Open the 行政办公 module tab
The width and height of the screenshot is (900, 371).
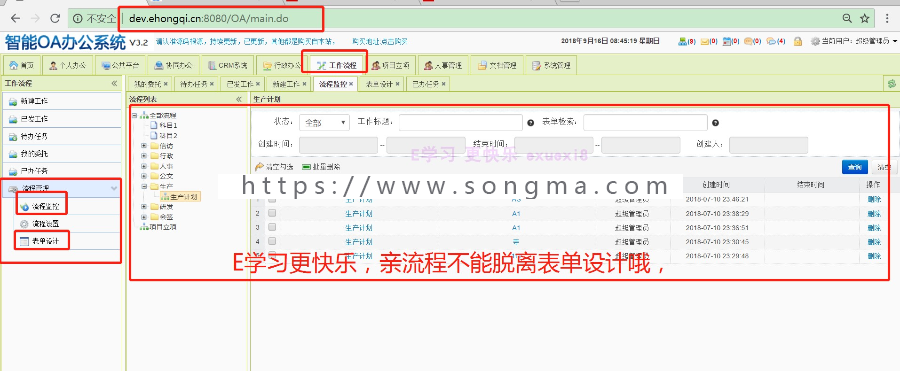(280, 65)
